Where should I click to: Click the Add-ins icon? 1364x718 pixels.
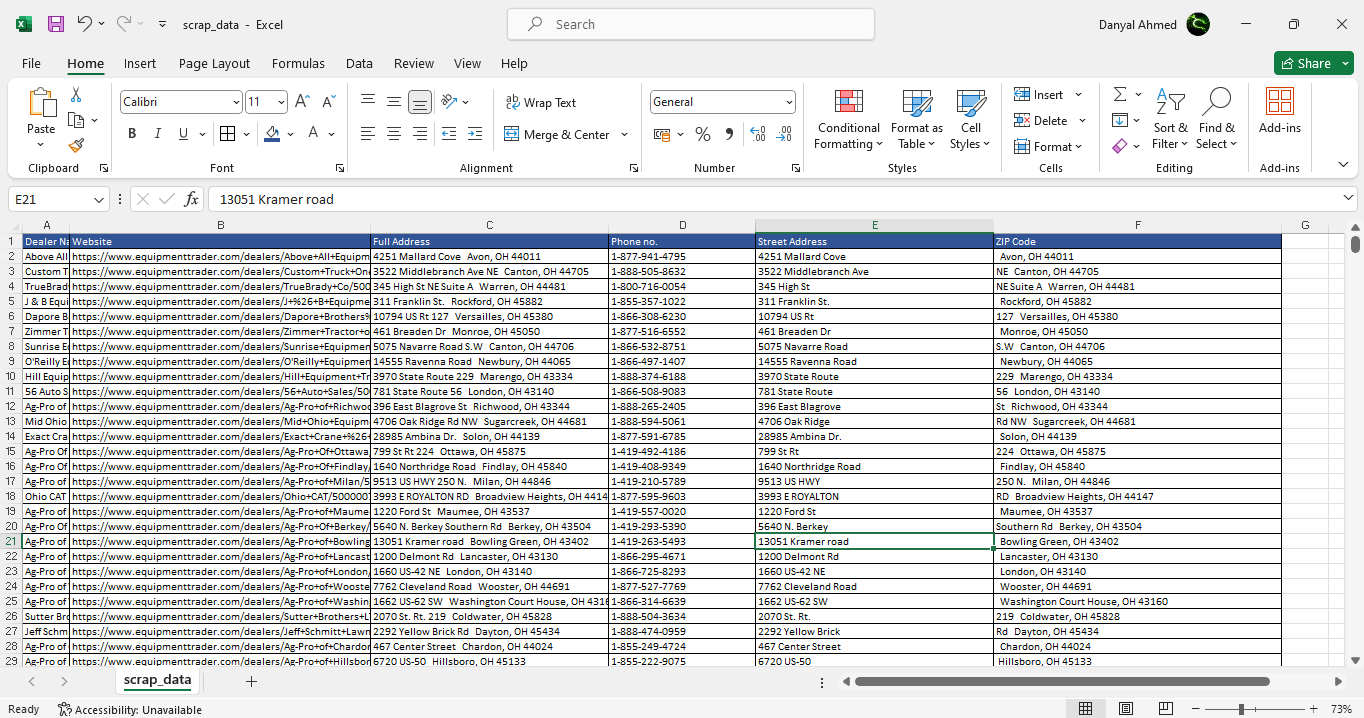[x=1280, y=110]
